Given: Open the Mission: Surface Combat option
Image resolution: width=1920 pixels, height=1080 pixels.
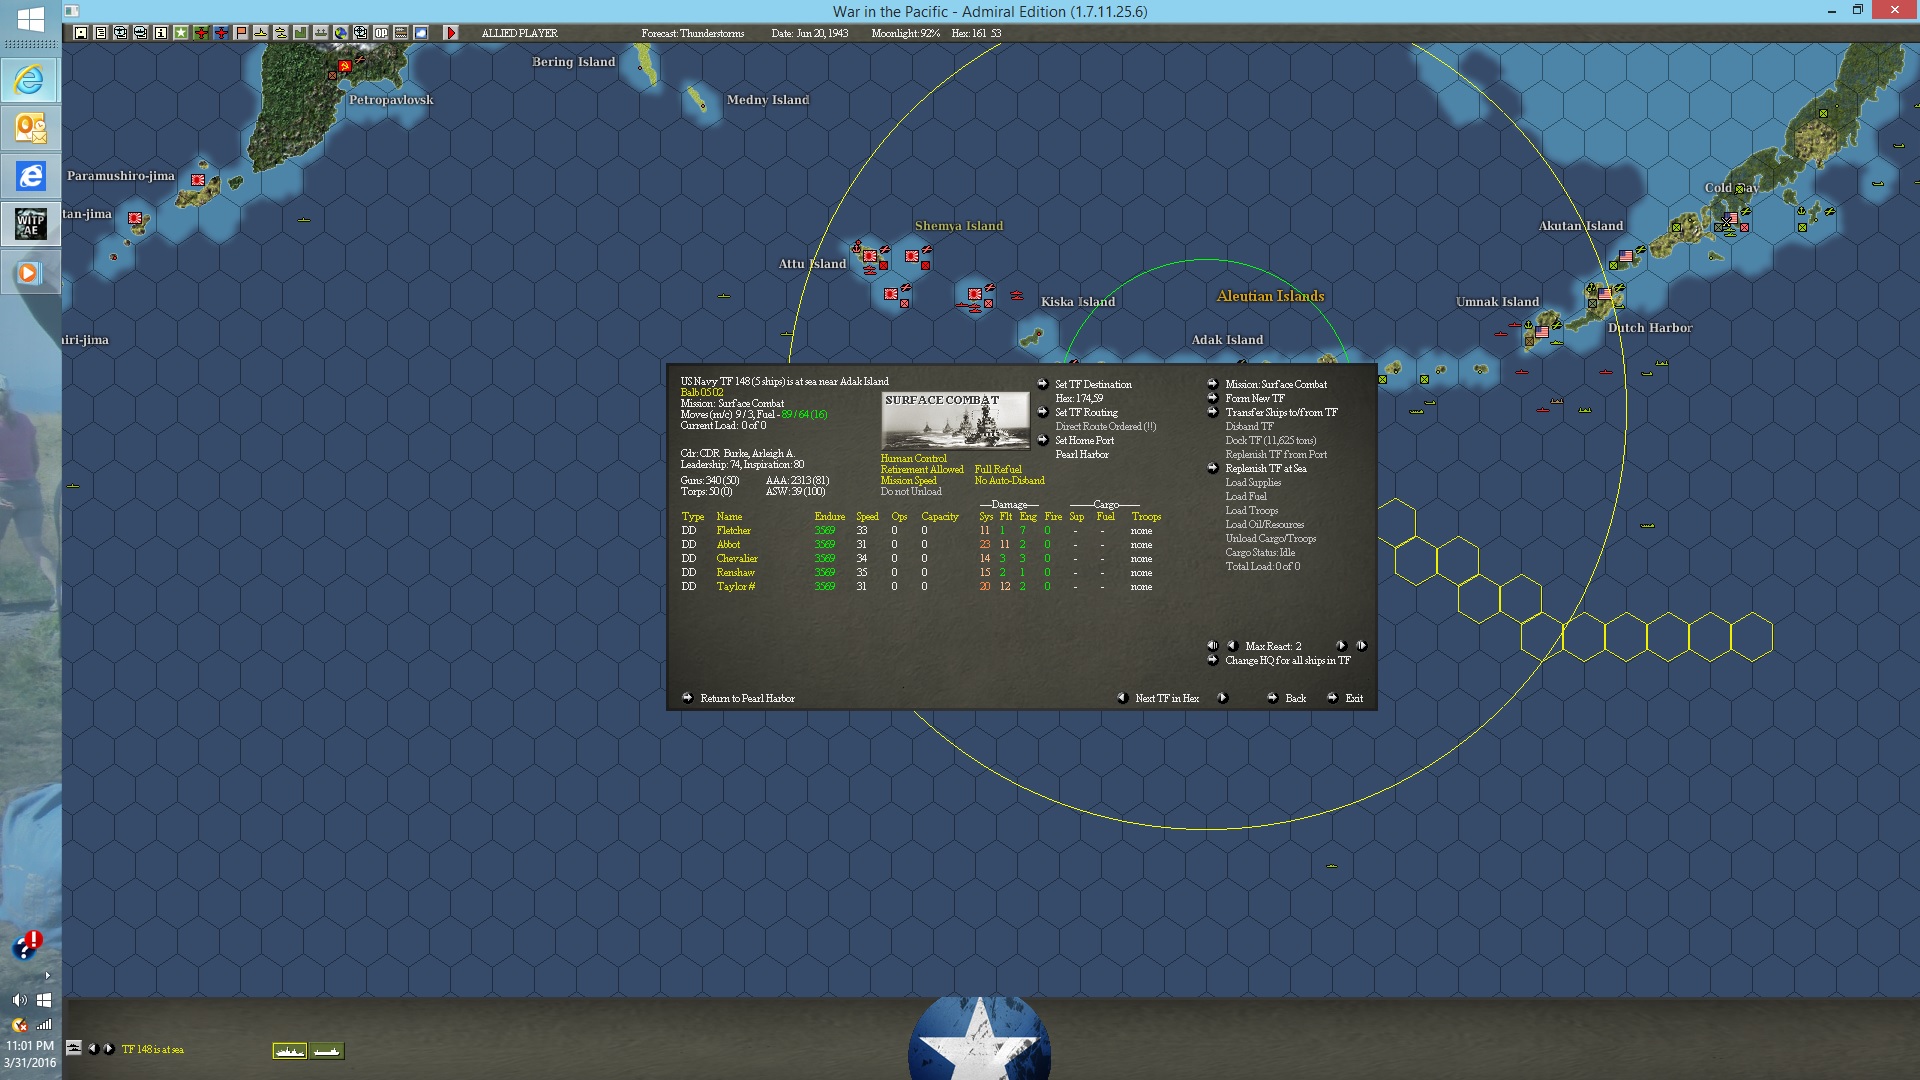Looking at the screenshot, I should 1276,385.
